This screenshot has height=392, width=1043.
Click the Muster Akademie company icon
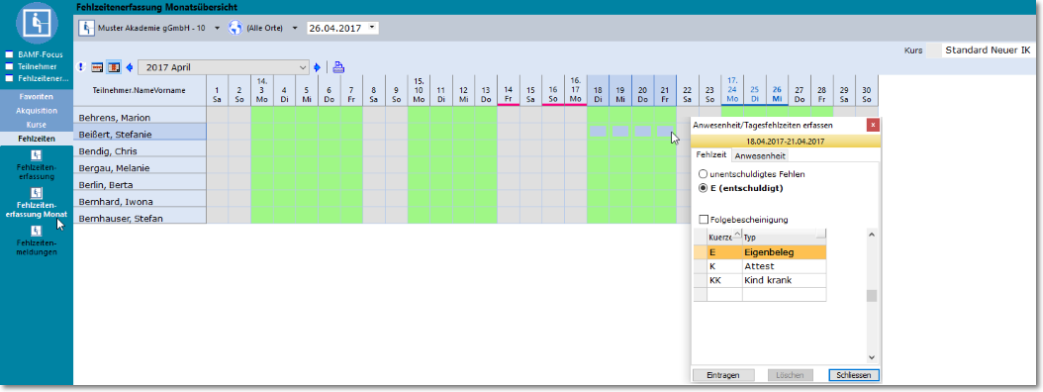86,28
